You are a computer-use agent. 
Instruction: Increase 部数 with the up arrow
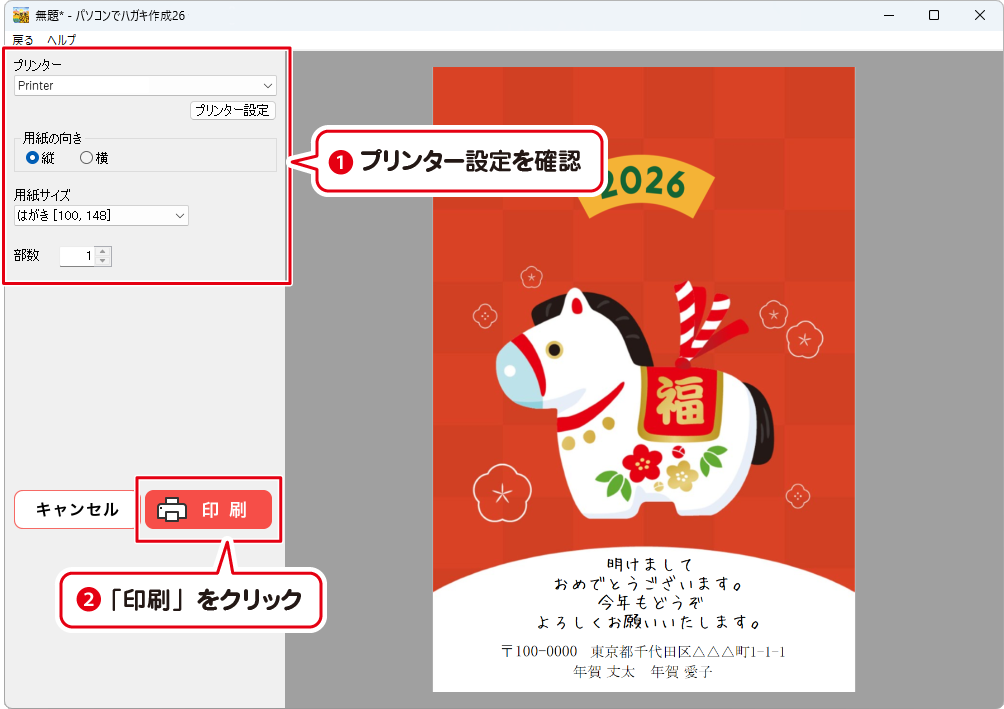point(102,251)
